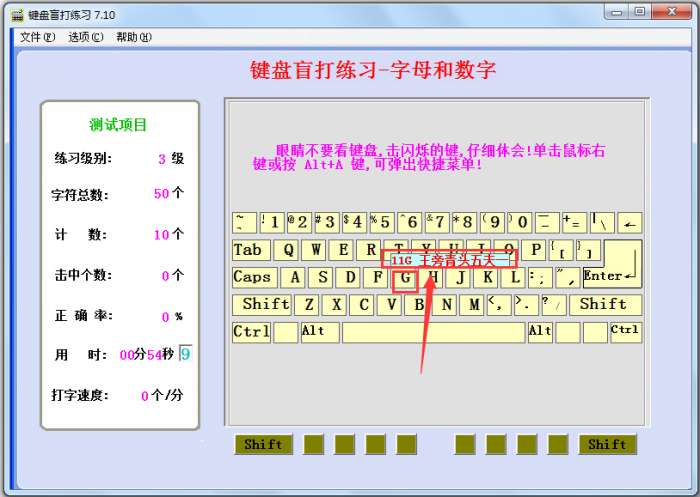Click the 字符总数 value 50个
The height and width of the screenshot is (497, 700).
pos(169,193)
